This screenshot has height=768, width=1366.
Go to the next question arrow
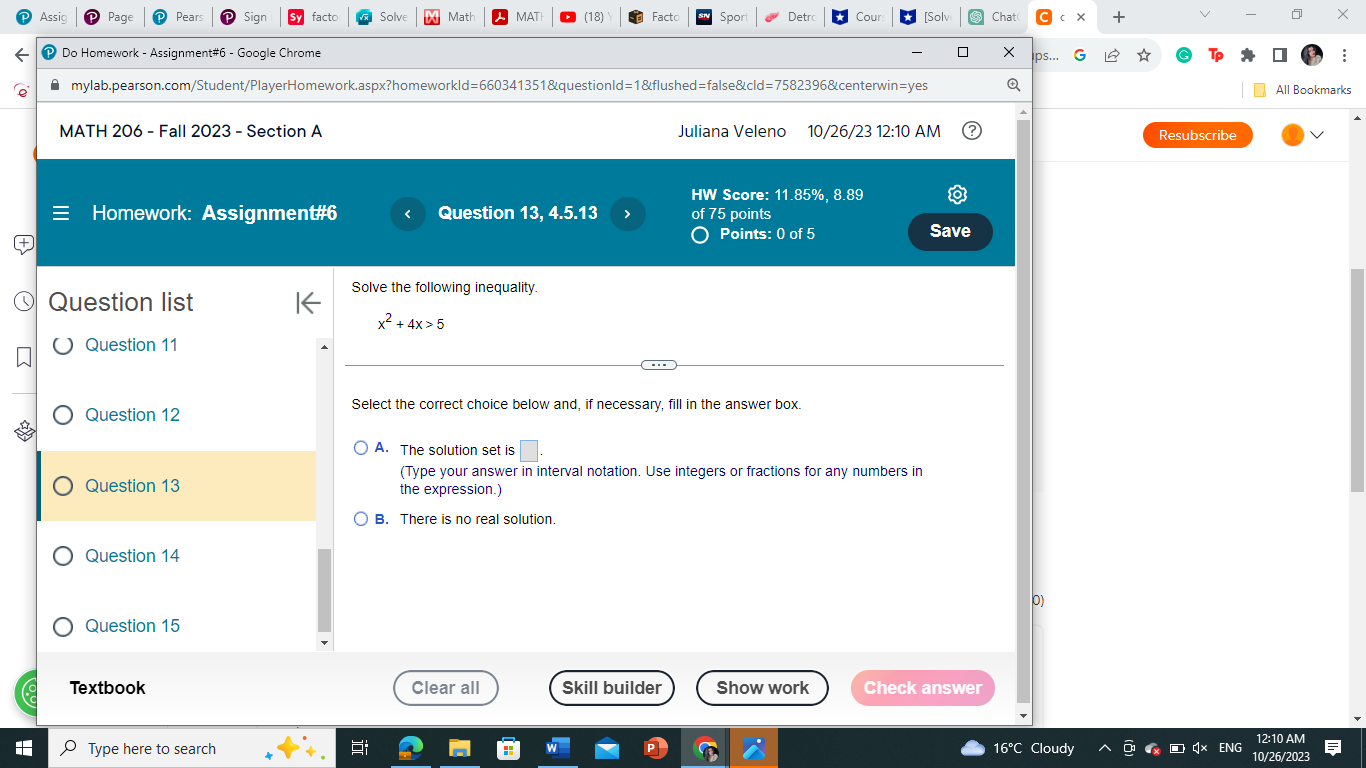627,213
